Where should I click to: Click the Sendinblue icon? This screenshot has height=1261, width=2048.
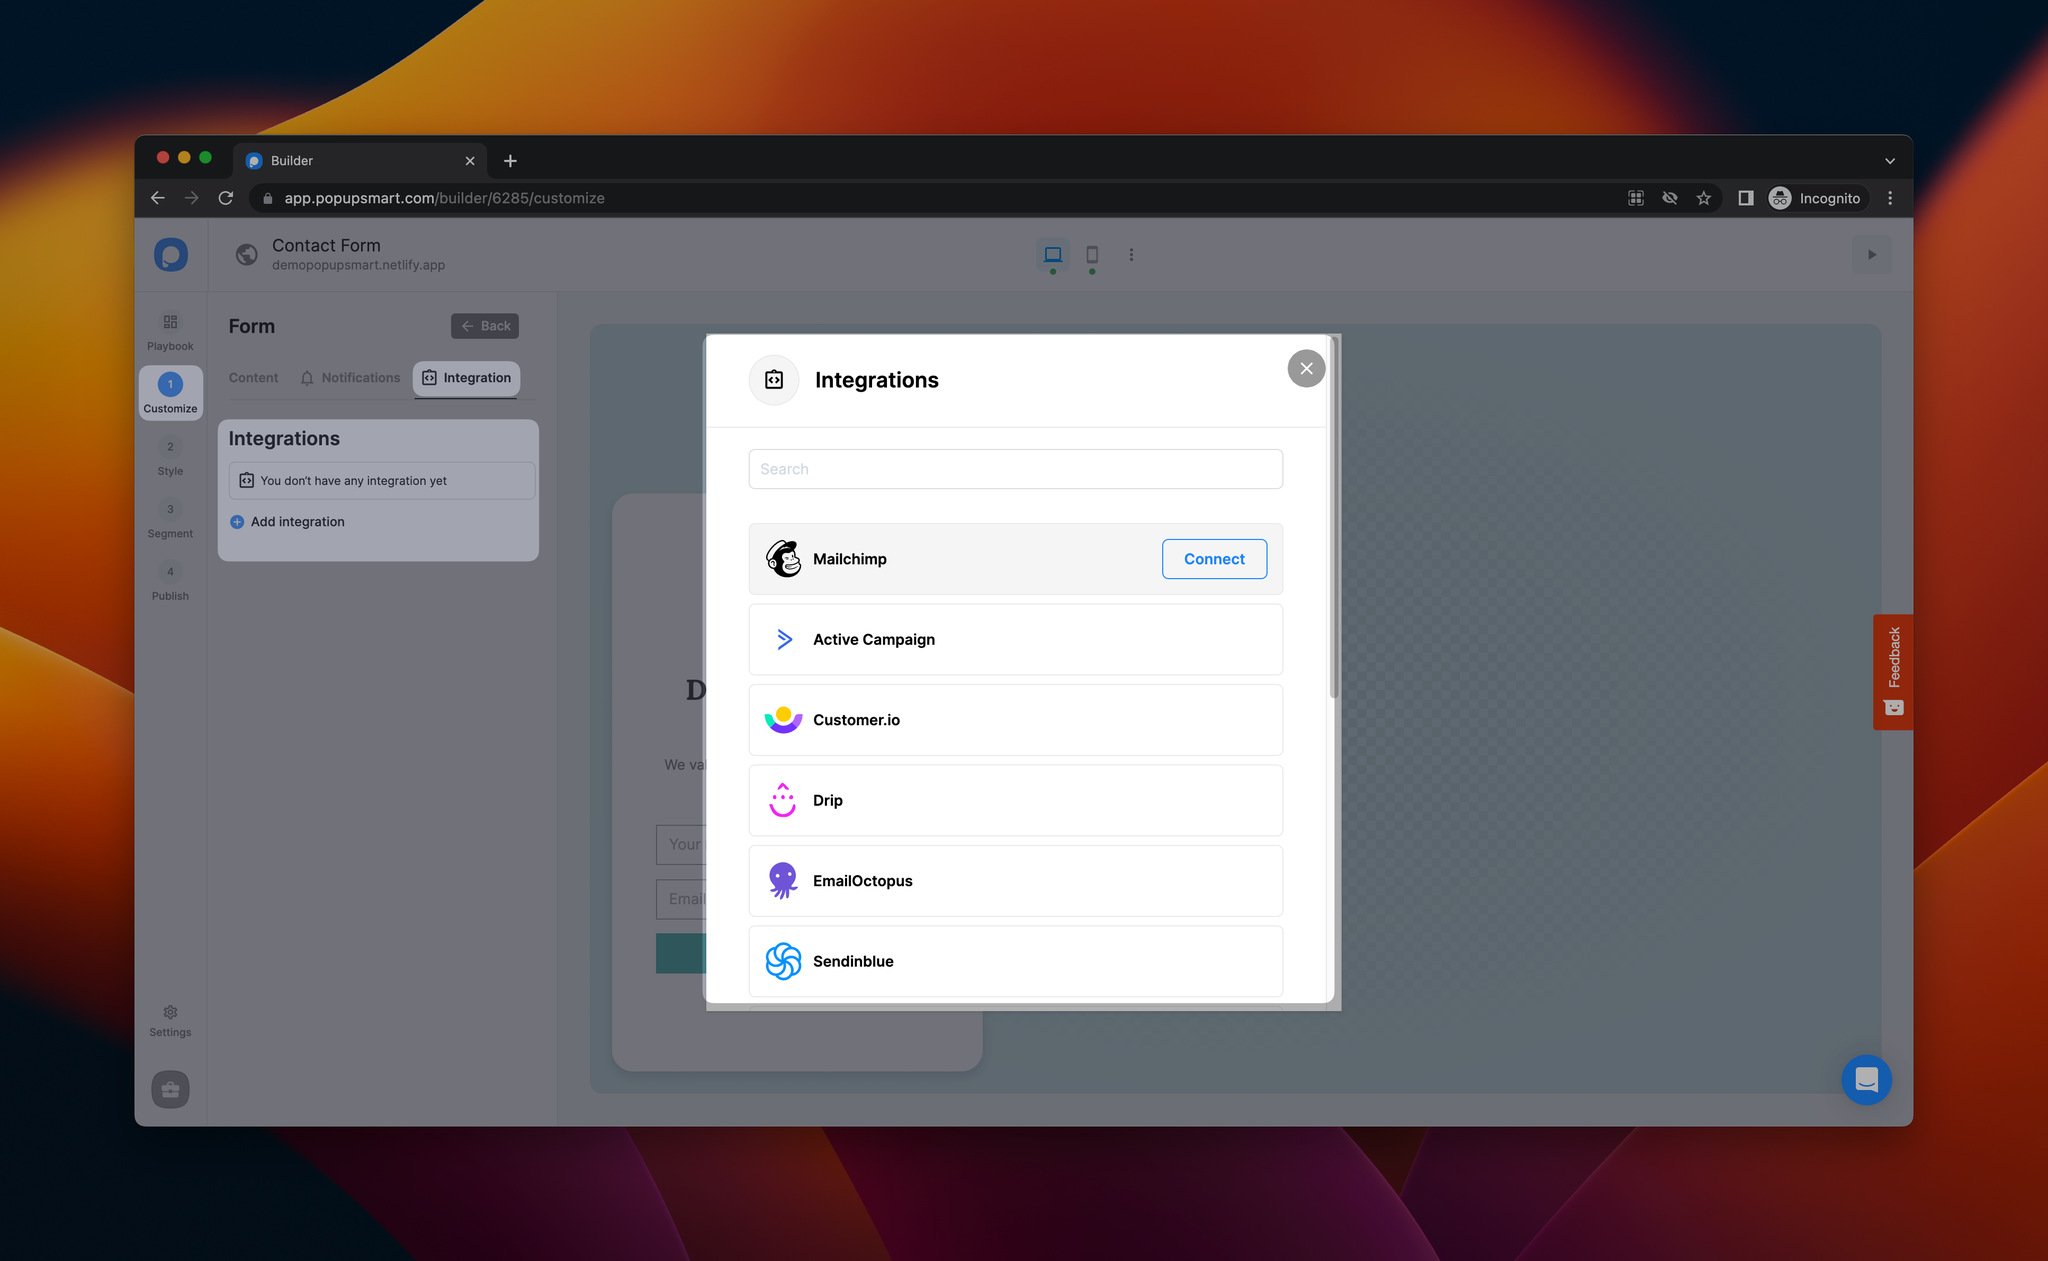(781, 961)
